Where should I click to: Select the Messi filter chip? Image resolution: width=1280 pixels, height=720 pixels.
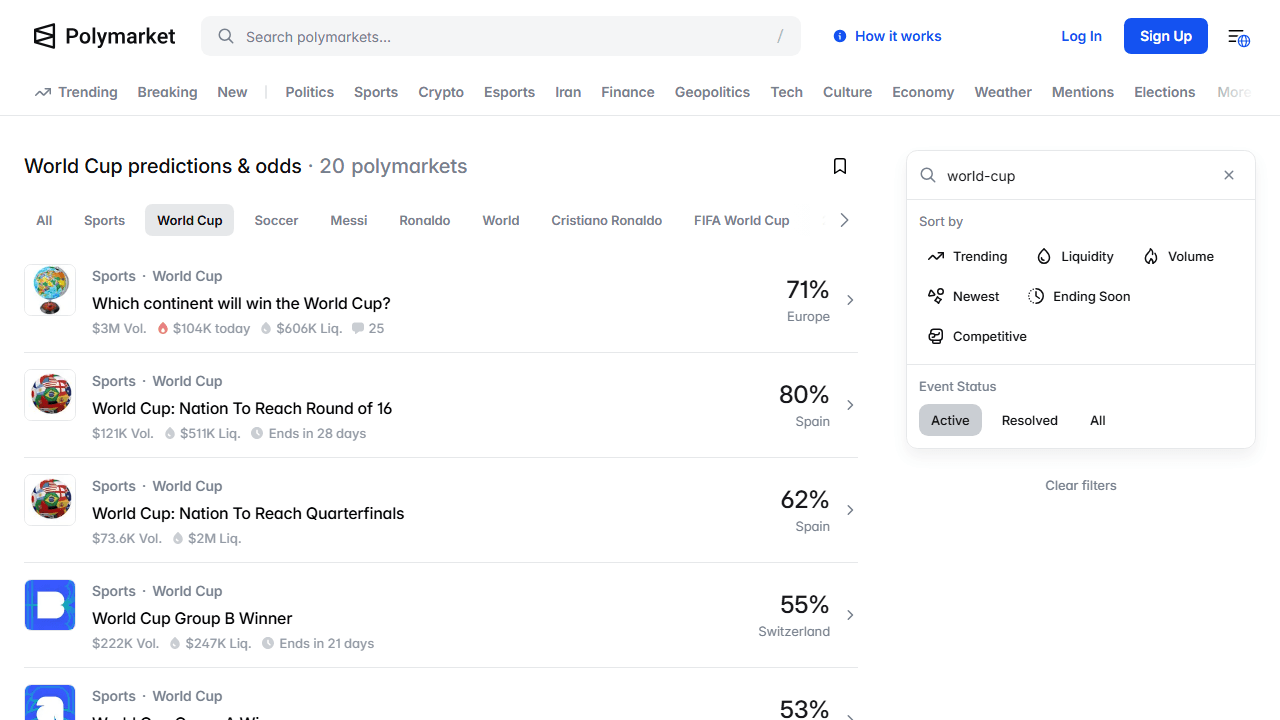[x=349, y=220]
